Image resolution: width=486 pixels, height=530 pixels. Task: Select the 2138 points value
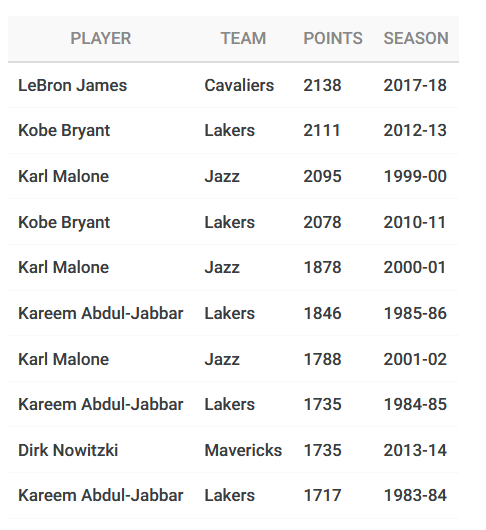(322, 85)
